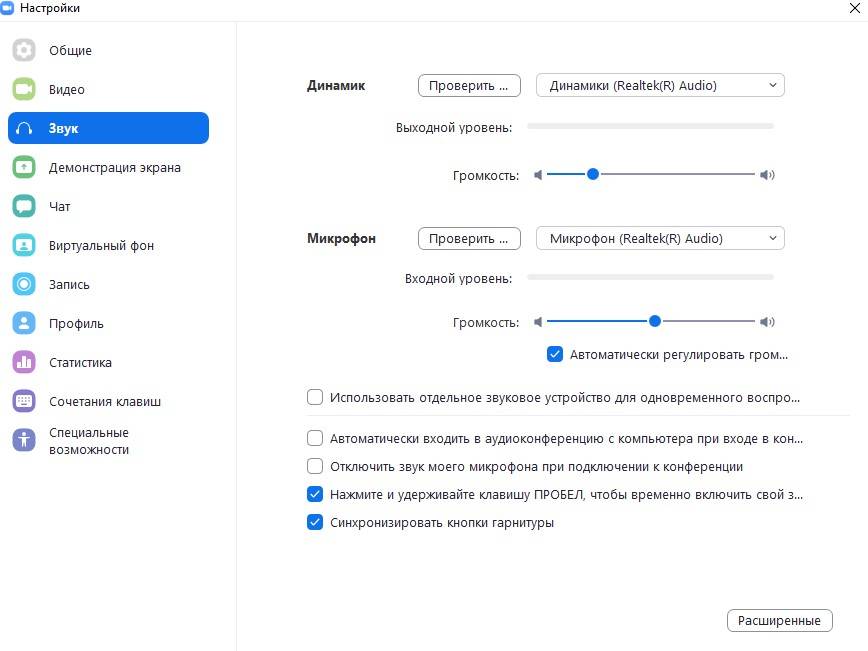Click the Виртуальный фон icon
868x651 pixels.
coord(24,245)
